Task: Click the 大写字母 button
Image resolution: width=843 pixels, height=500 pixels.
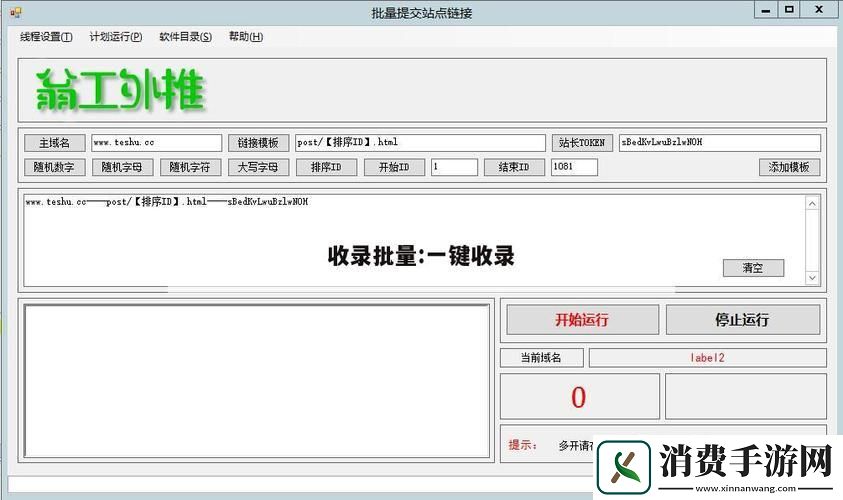Action: pos(259,167)
